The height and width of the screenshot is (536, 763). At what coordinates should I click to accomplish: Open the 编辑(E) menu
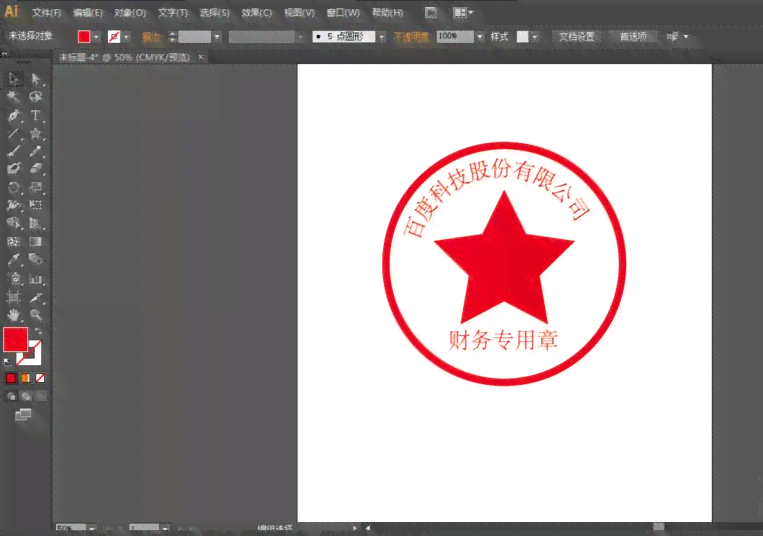(88, 13)
